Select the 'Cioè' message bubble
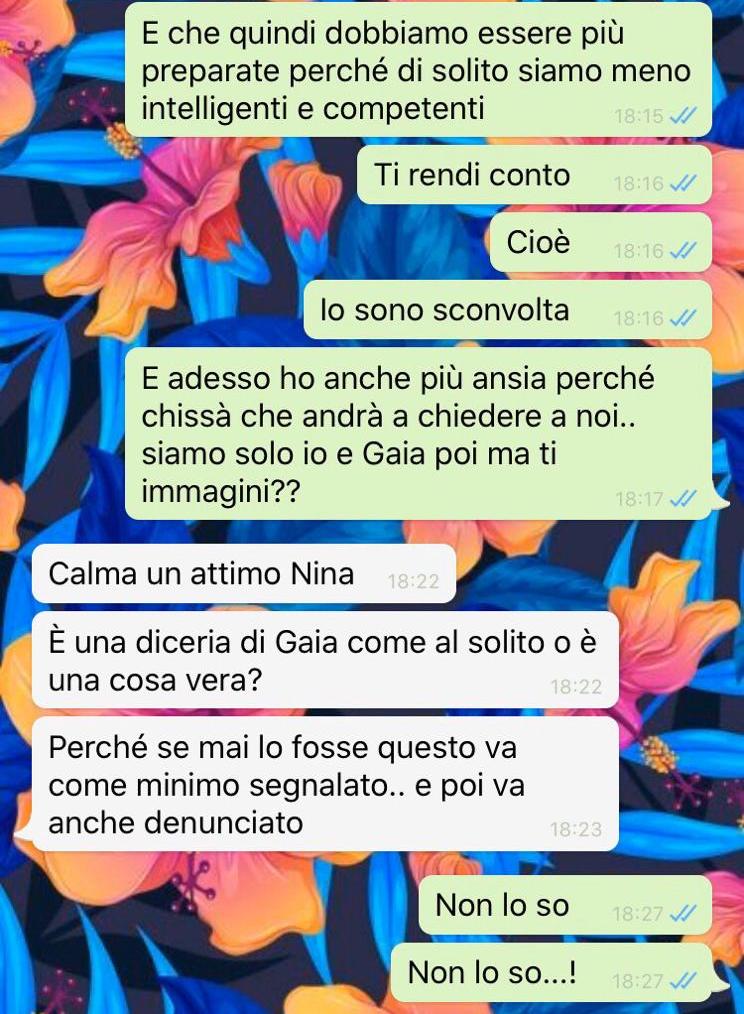 pyautogui.click(x=600, y=243)
